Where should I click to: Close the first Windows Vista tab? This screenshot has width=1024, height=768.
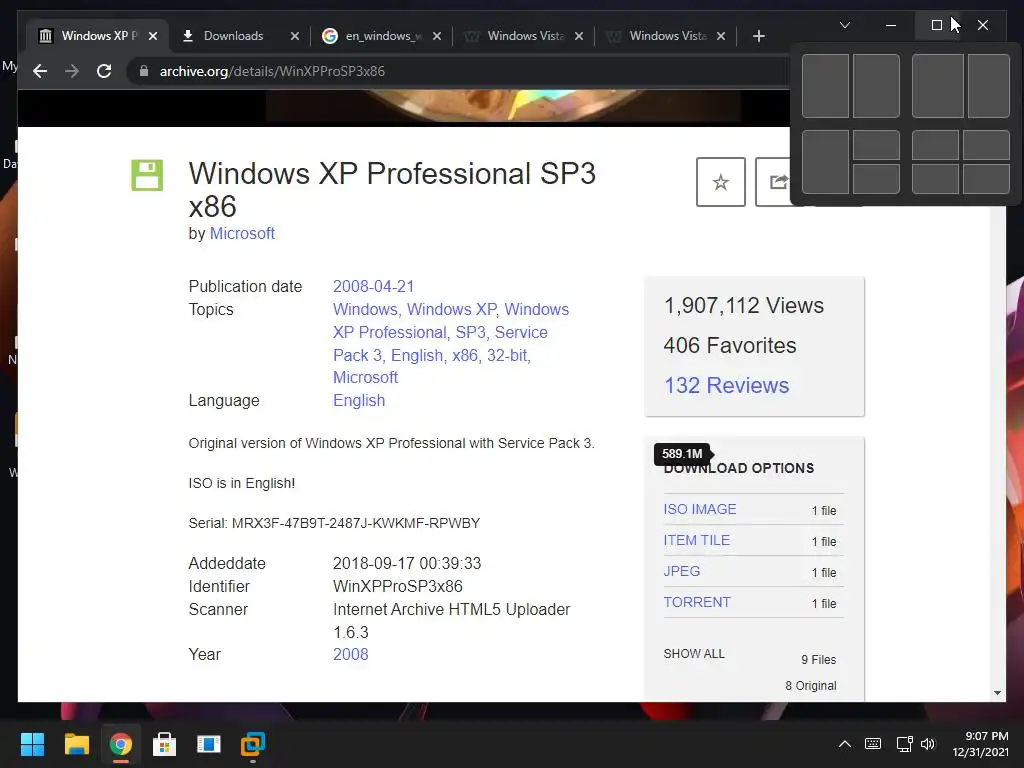coord(579,36)
